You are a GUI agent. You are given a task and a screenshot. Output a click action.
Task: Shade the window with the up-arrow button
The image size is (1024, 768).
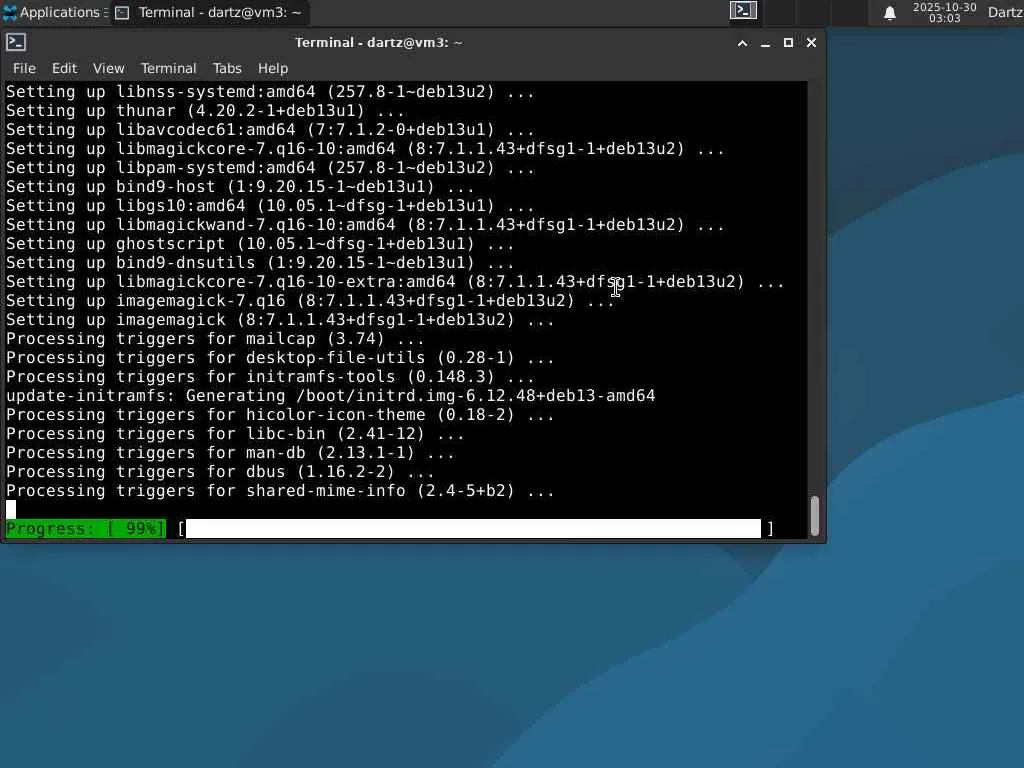[x=743, y=43]
